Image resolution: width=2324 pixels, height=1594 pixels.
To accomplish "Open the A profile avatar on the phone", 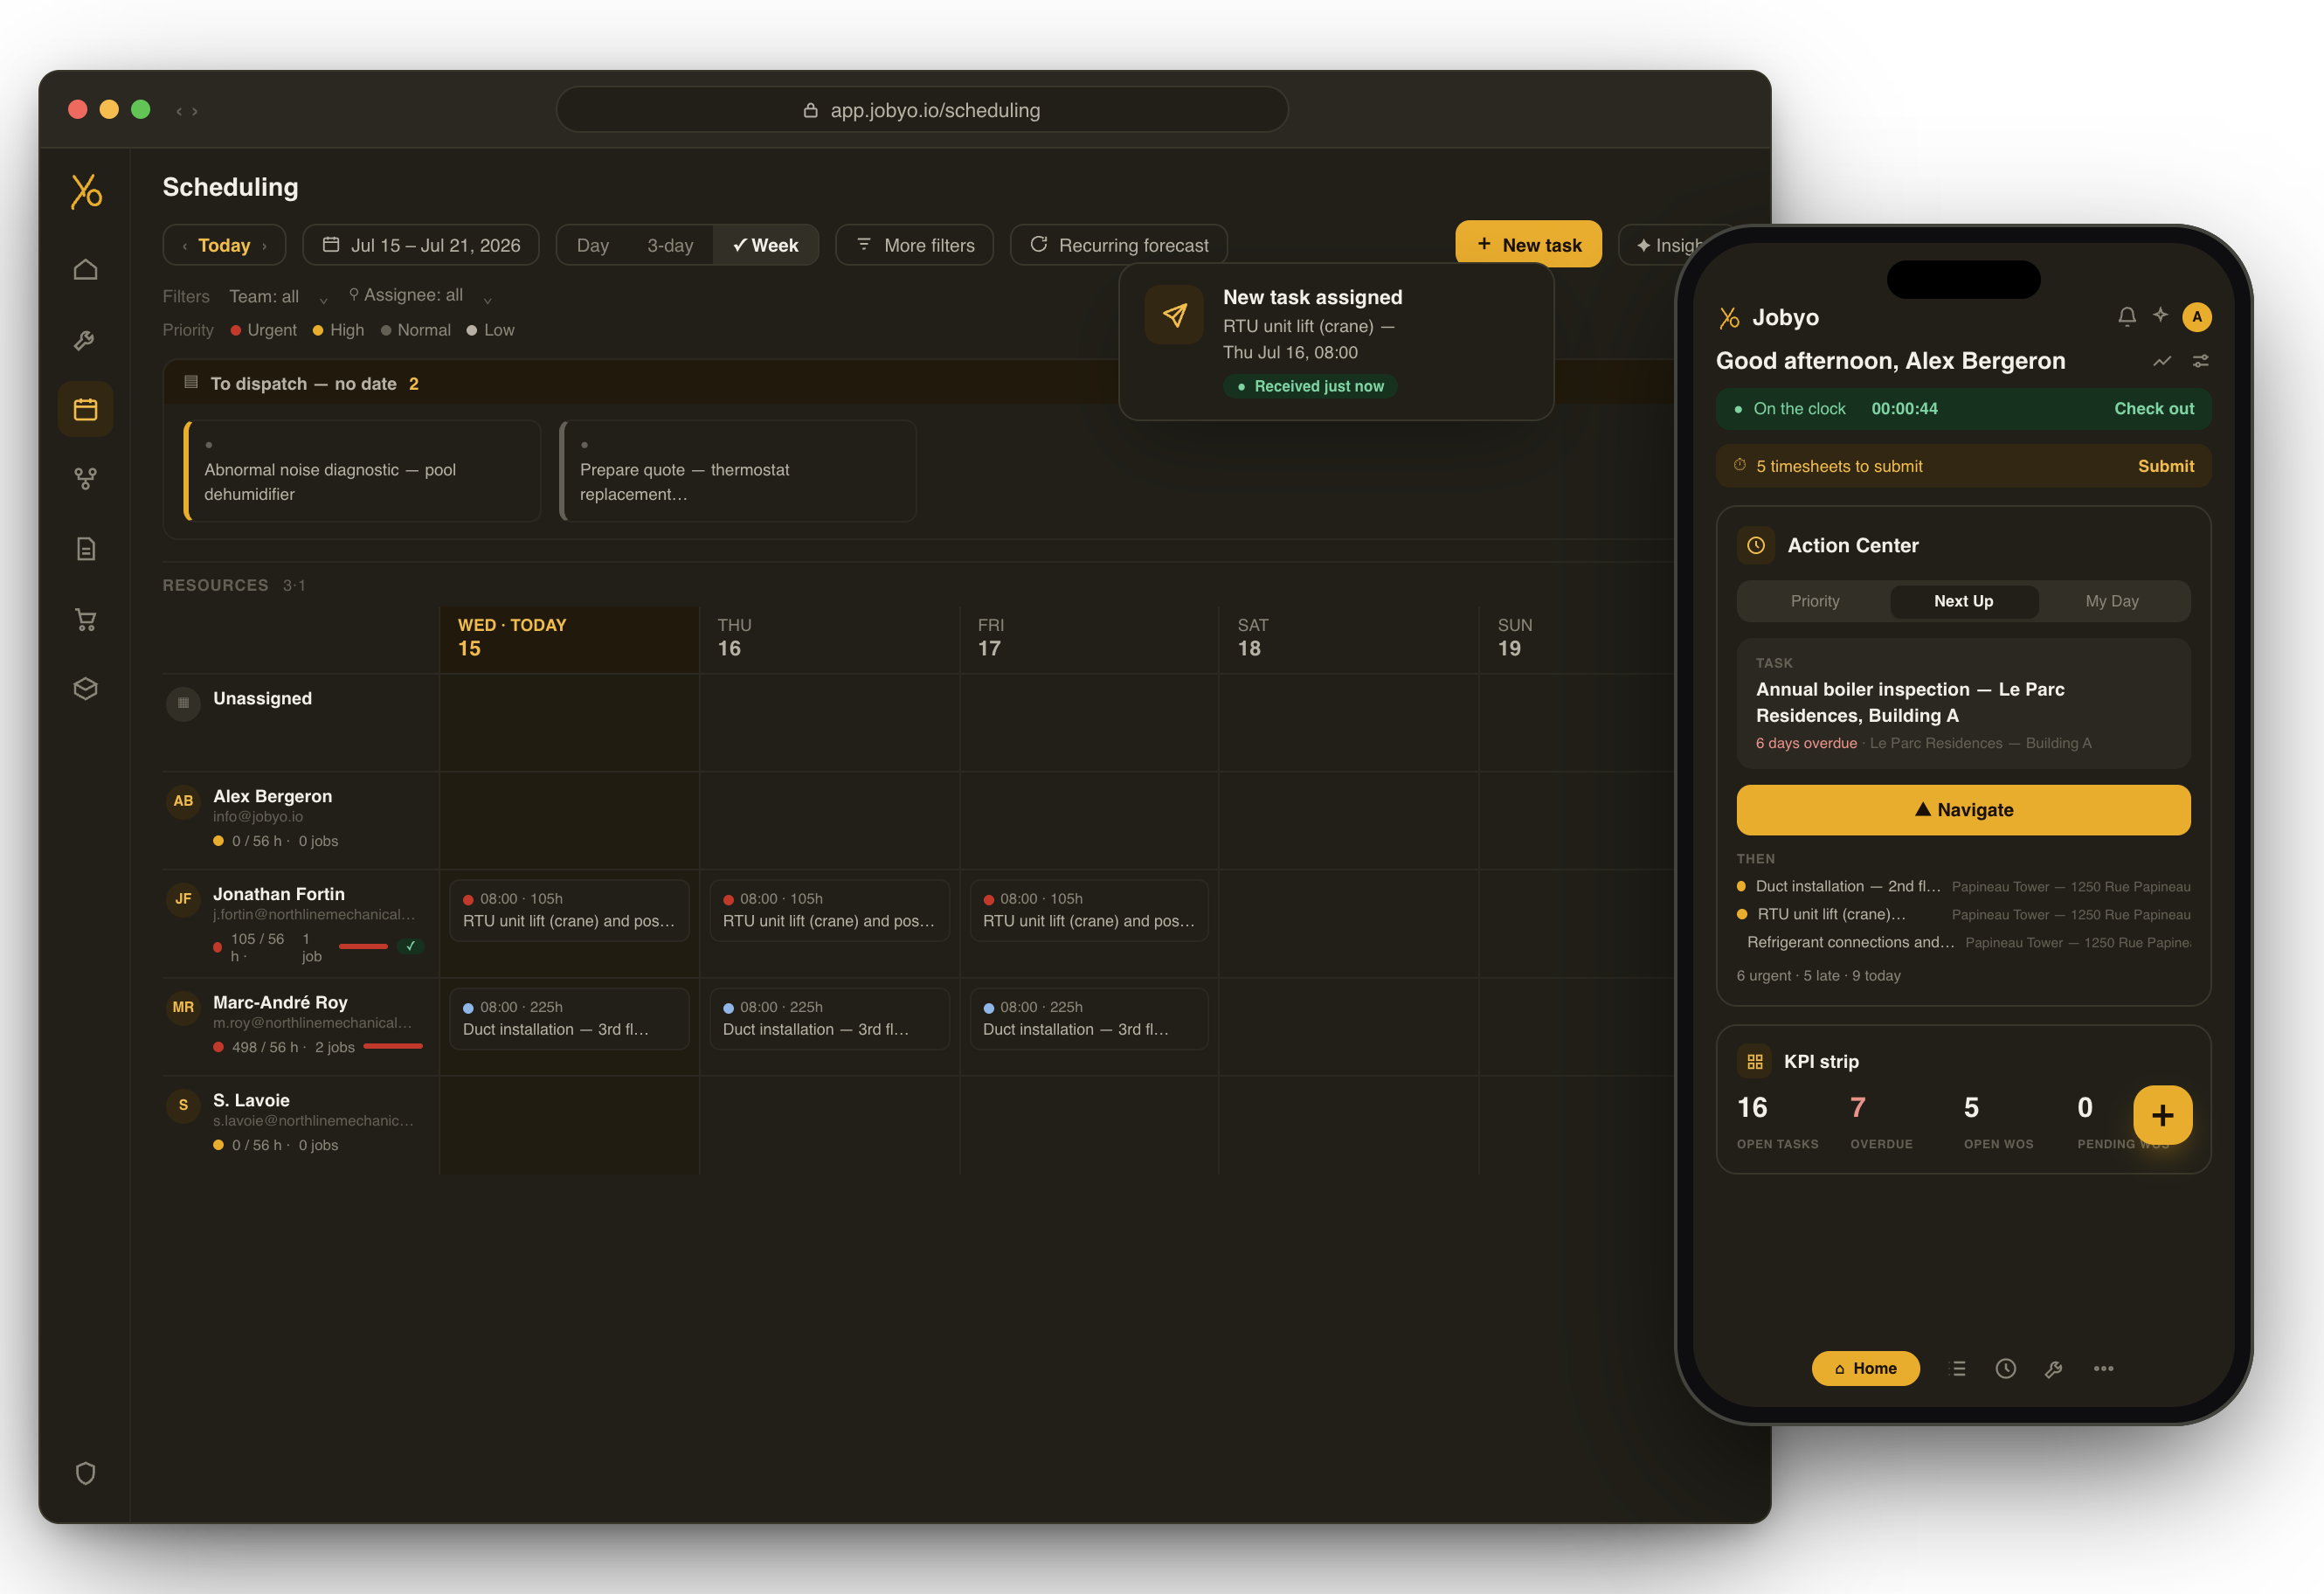I will (x=2196, y=317).
